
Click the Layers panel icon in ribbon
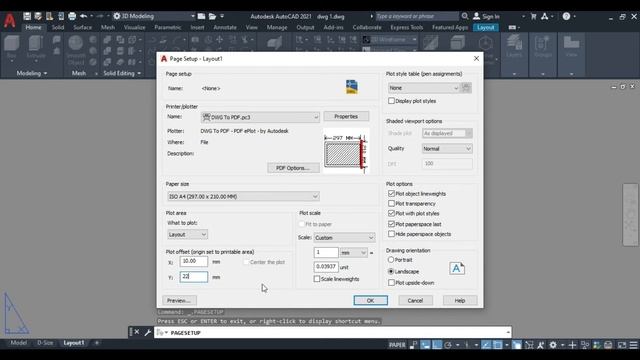514,46
